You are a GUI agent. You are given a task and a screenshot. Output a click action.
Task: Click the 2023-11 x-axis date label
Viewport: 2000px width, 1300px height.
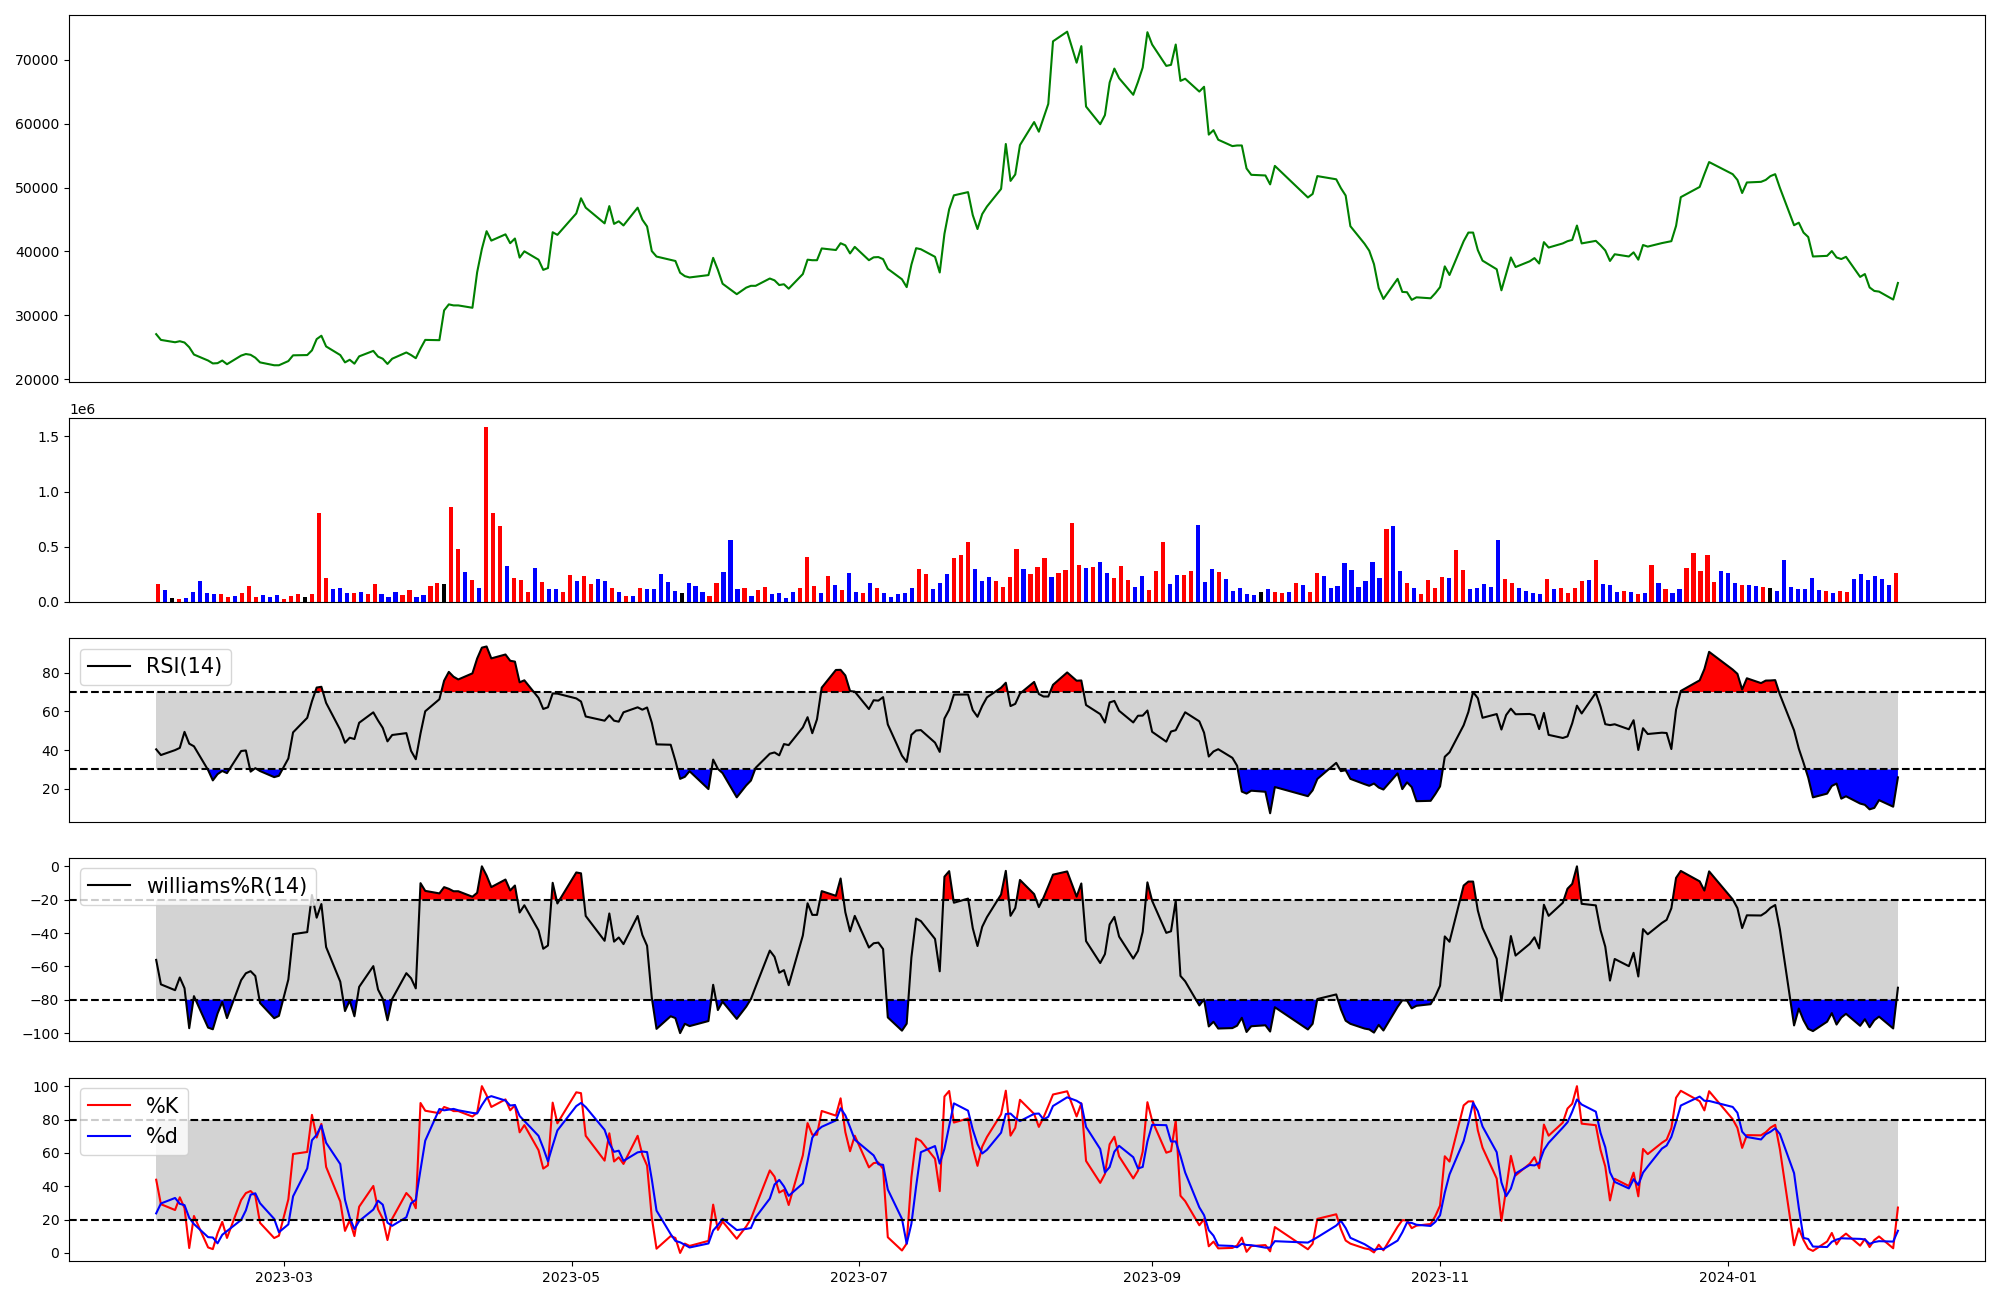pos(1440,1277)
